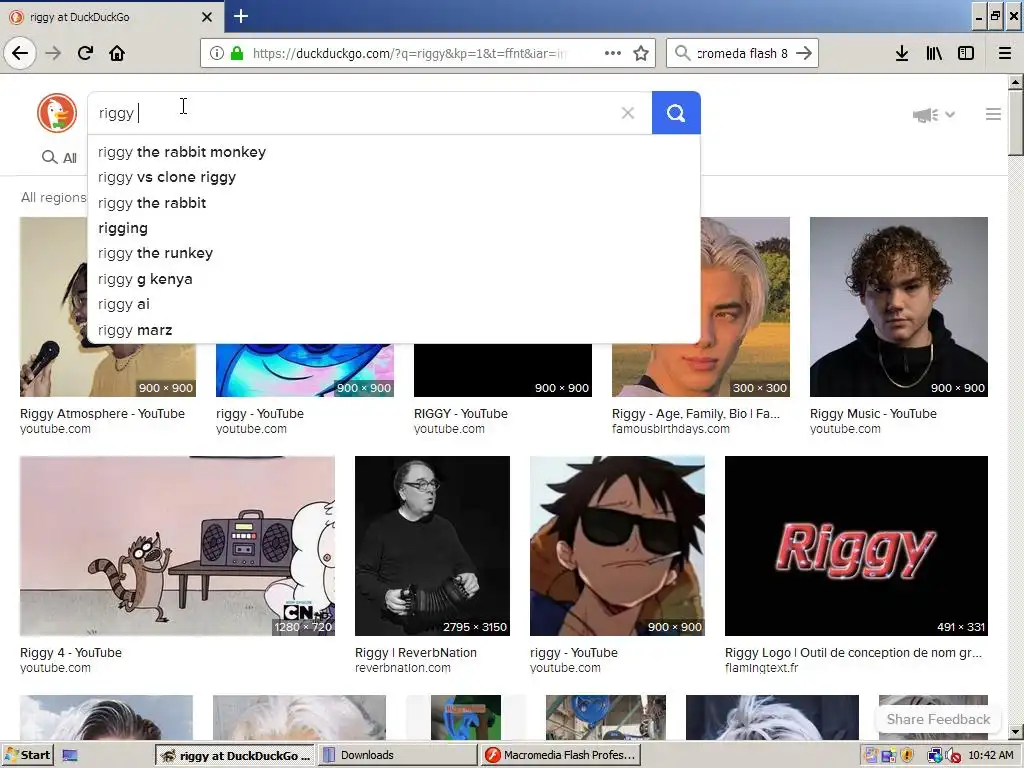Open Riggy Music curly-hair thumbnail
This screenshot has width=1024, height=768.
[x=899, y=307]
